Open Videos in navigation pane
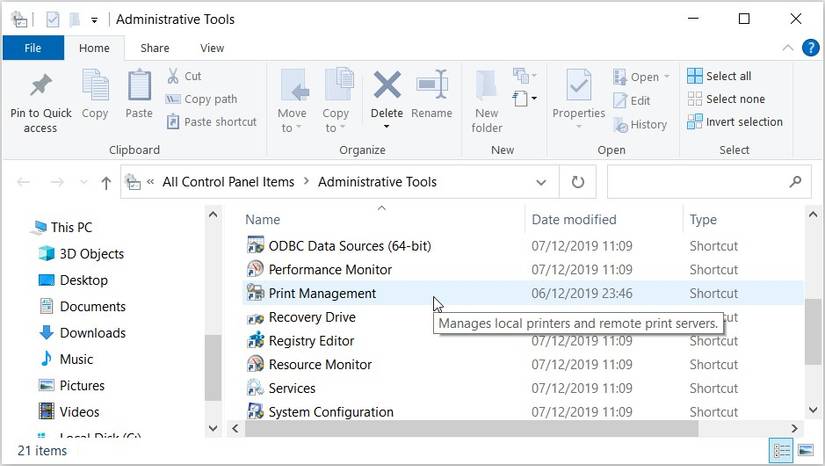This screenshot has height=466, width=825. click(69, 411)
